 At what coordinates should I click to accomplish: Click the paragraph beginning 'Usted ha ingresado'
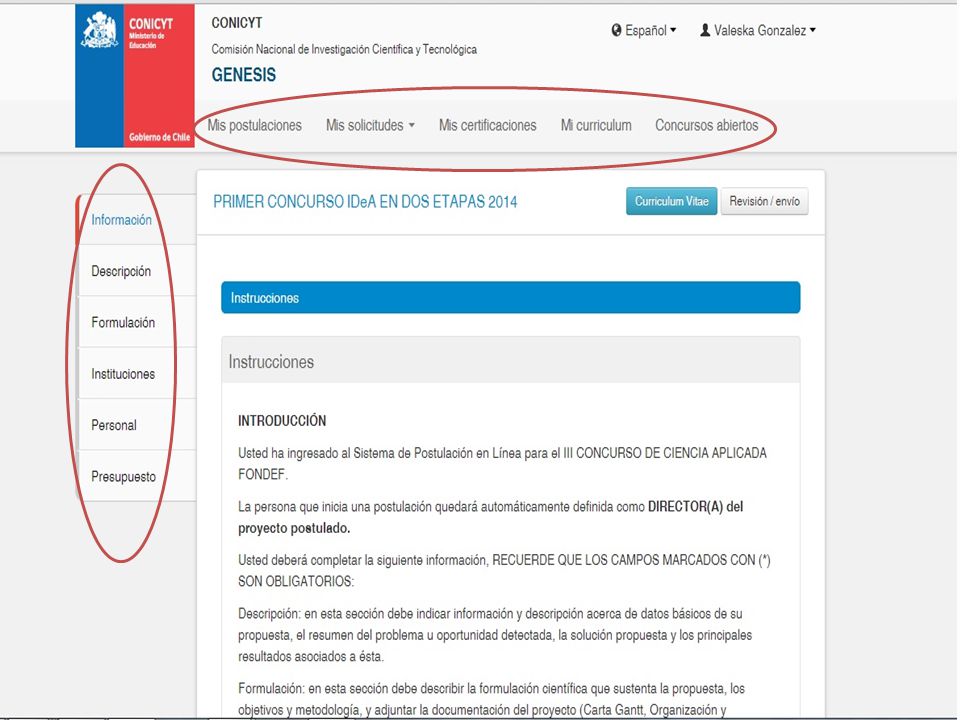[x=502, y=463]
